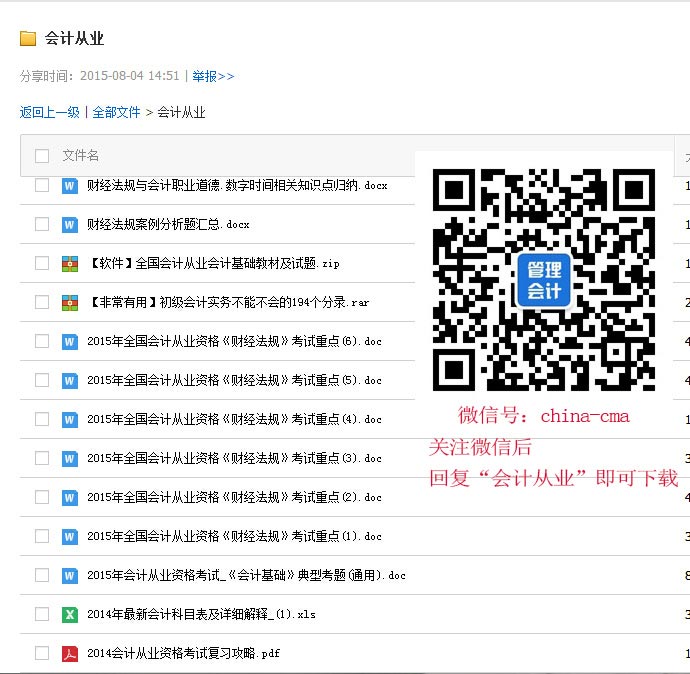The width and height of the screenshot is (690, 674).
Task: Click the Word icon for 考试重点(4).doc
Action: pyautogui.click(x=70, y=419)
